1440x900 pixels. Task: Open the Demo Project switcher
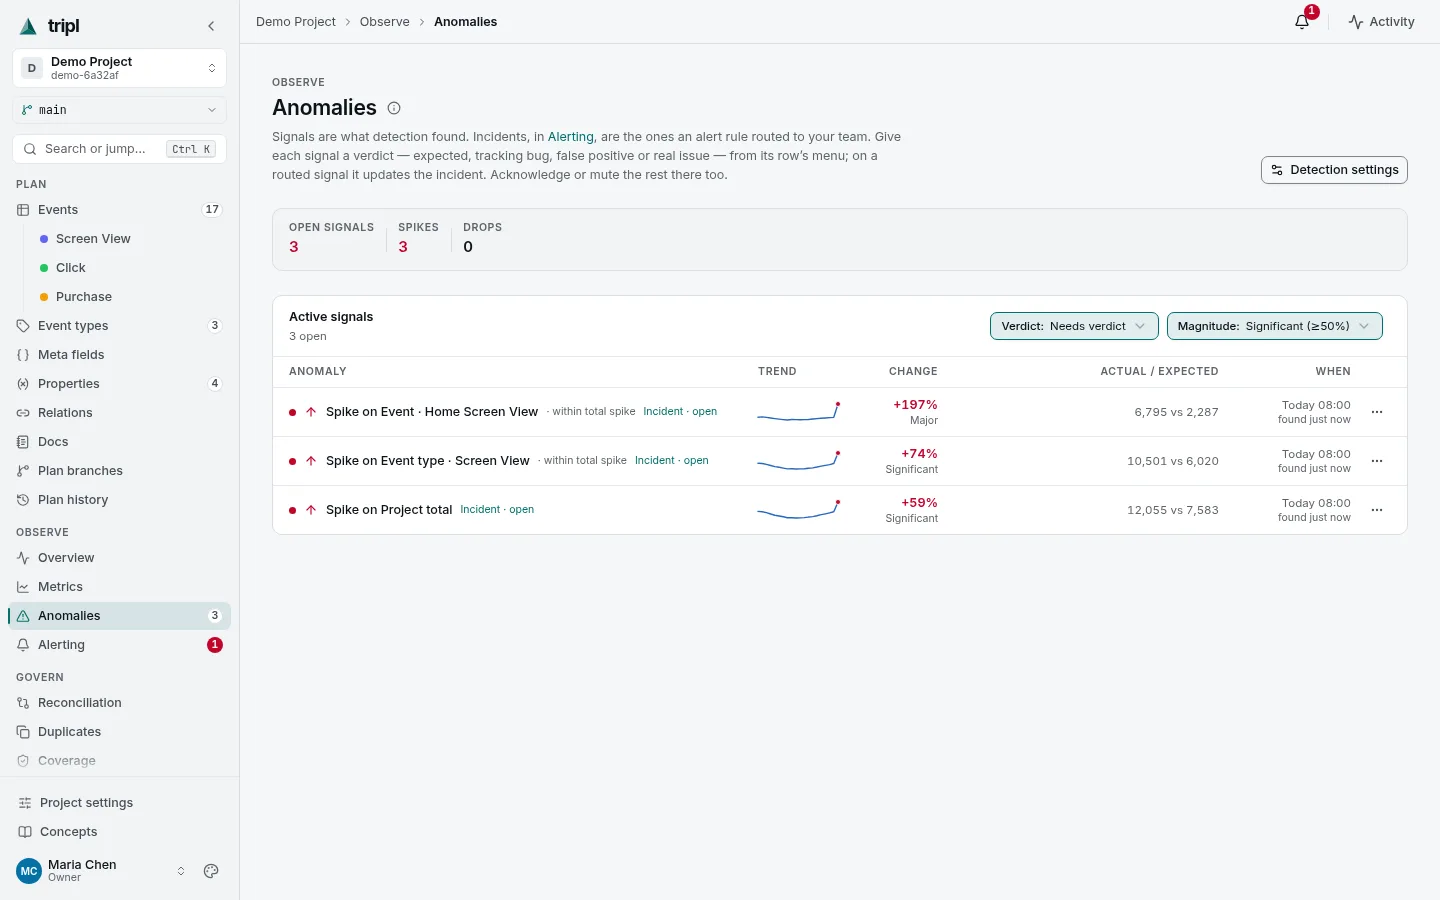click(x=119, y=68)
